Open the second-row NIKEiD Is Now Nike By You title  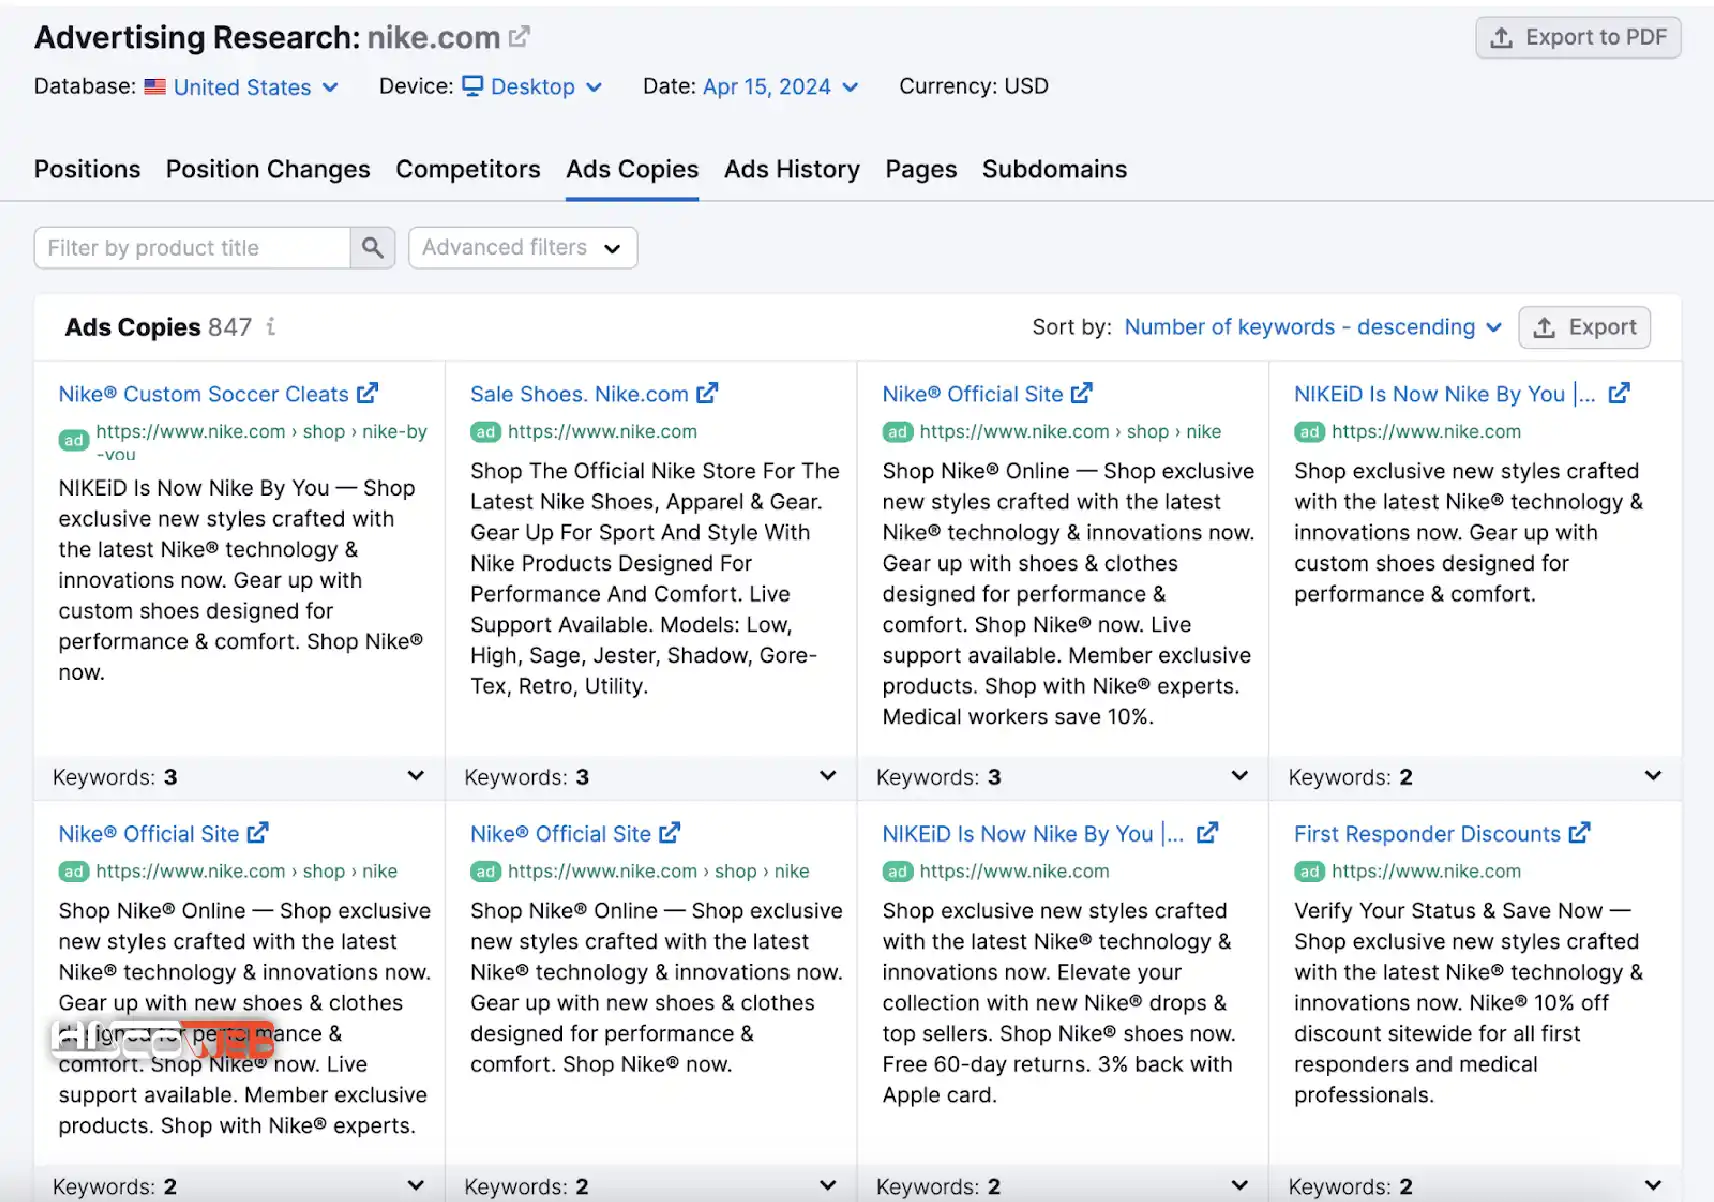1033,834
